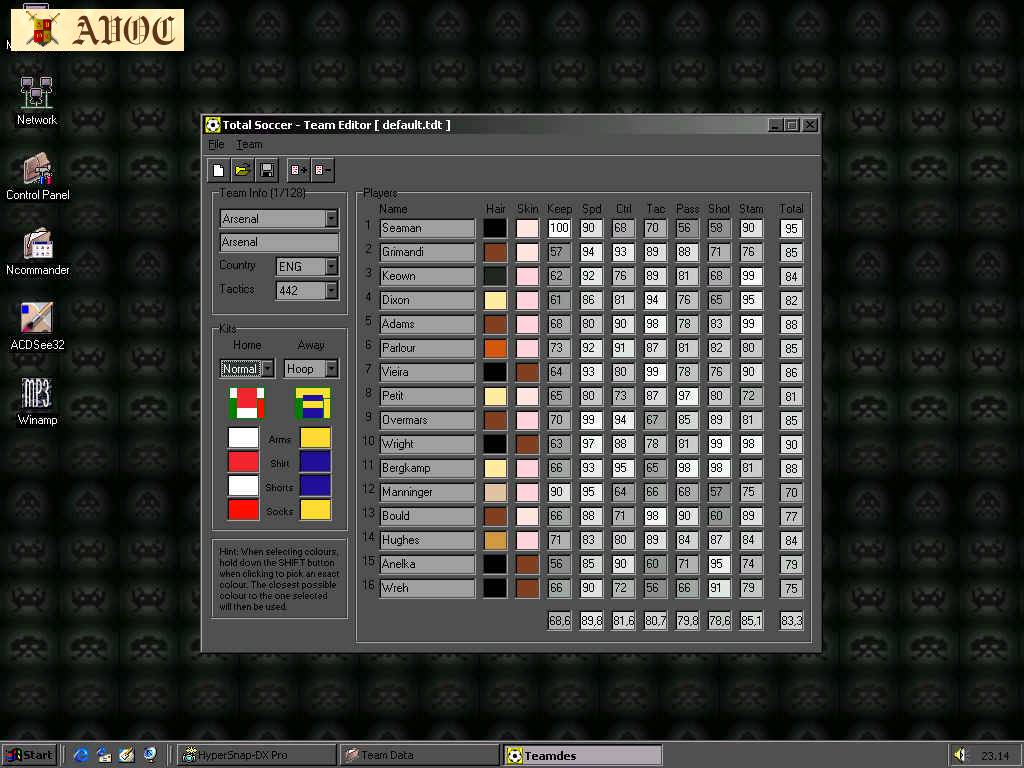Click the remove team toolbar icon (minus)
Viewport: 1024px width, 768px height.
tap(323, 170)
